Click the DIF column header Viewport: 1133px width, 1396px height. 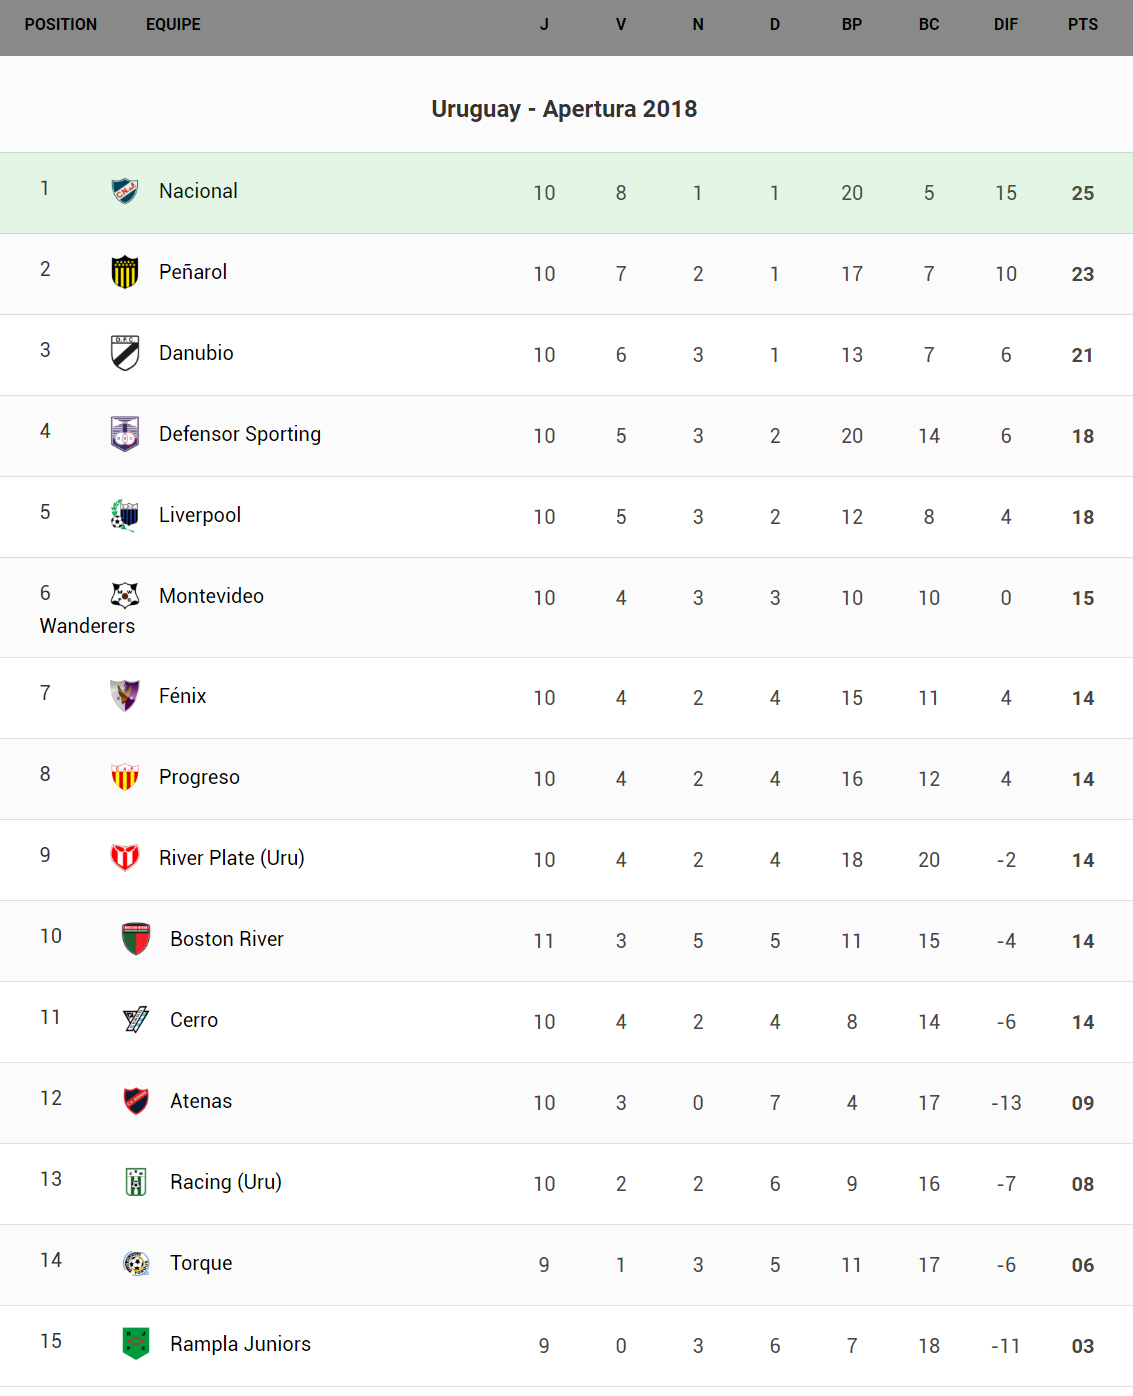[1005, 25]
